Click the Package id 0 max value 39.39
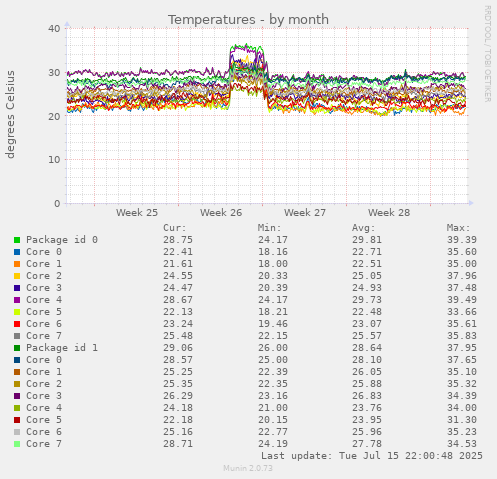 click(462, 240)
